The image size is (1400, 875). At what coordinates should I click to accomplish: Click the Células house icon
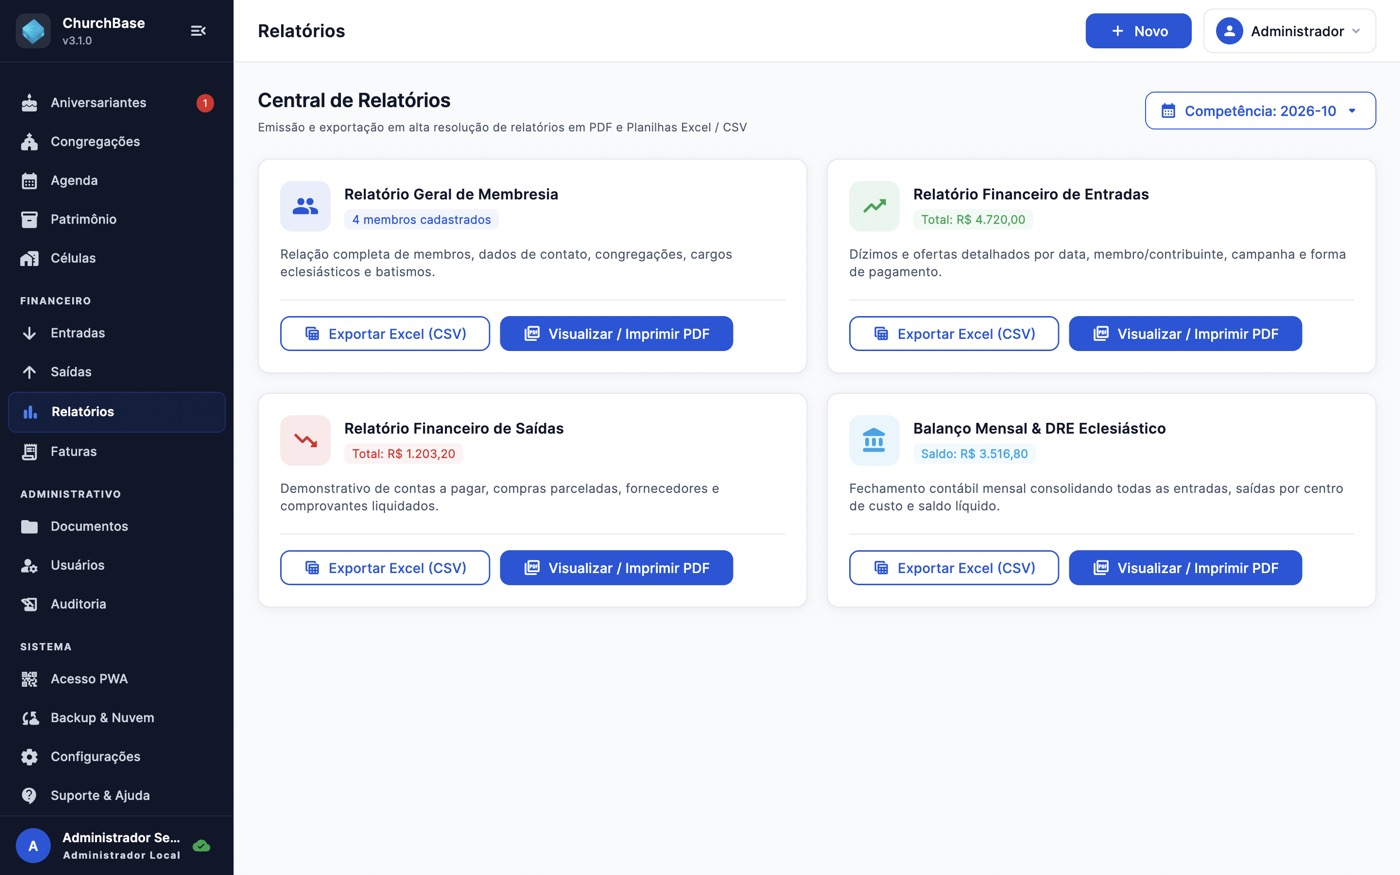pyautogui.click(x=30, y=259)
